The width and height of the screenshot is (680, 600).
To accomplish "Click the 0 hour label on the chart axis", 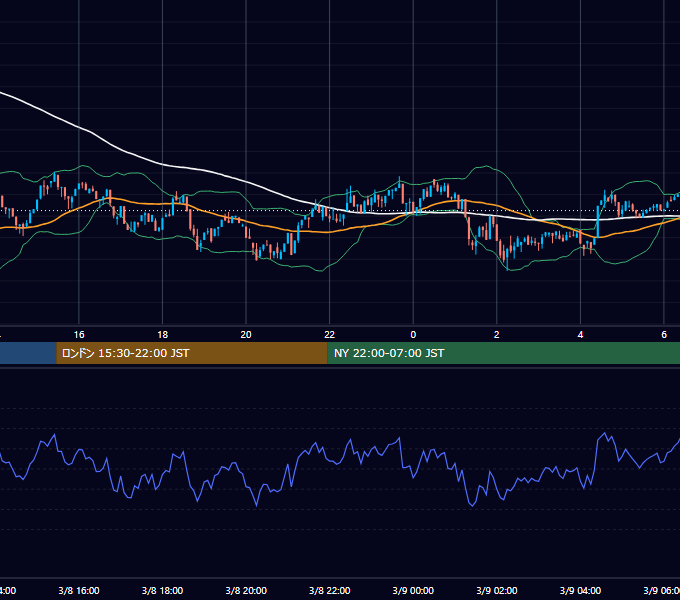I will [x=413, y=335].
